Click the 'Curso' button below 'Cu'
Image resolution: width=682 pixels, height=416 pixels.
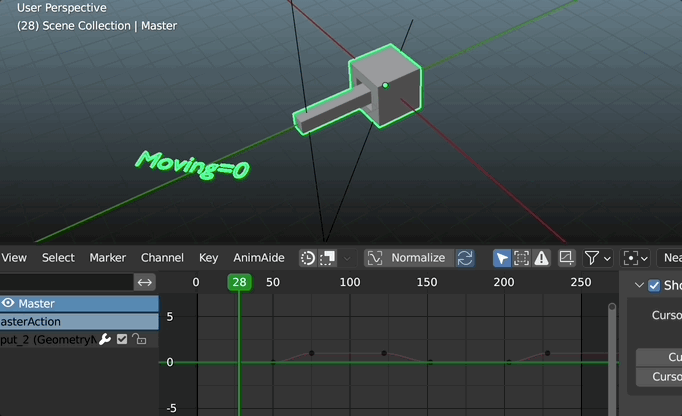[x=659, y=376]
